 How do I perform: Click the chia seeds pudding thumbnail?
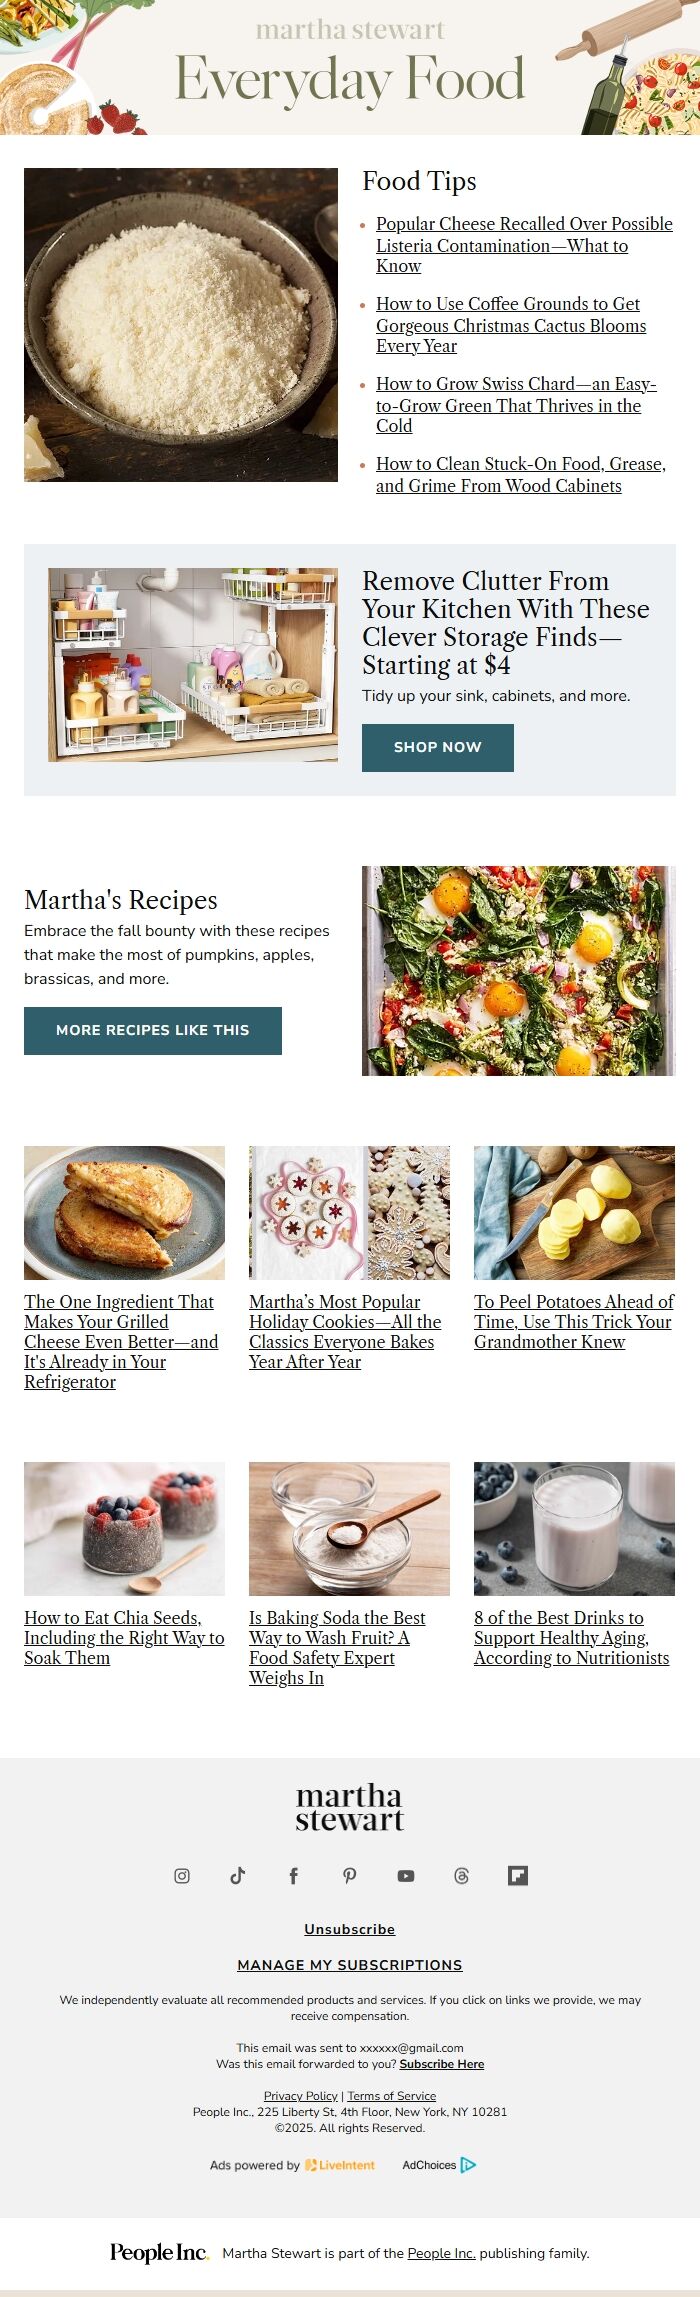click(124, 1529)
